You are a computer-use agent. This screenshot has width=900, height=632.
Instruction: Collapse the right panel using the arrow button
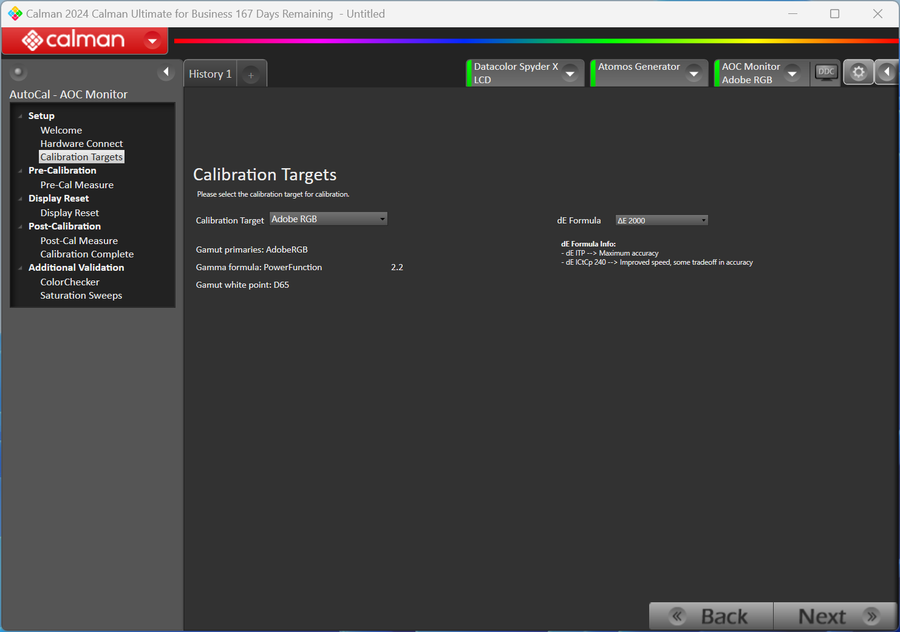pyautogui.click(x=887, y=72)
